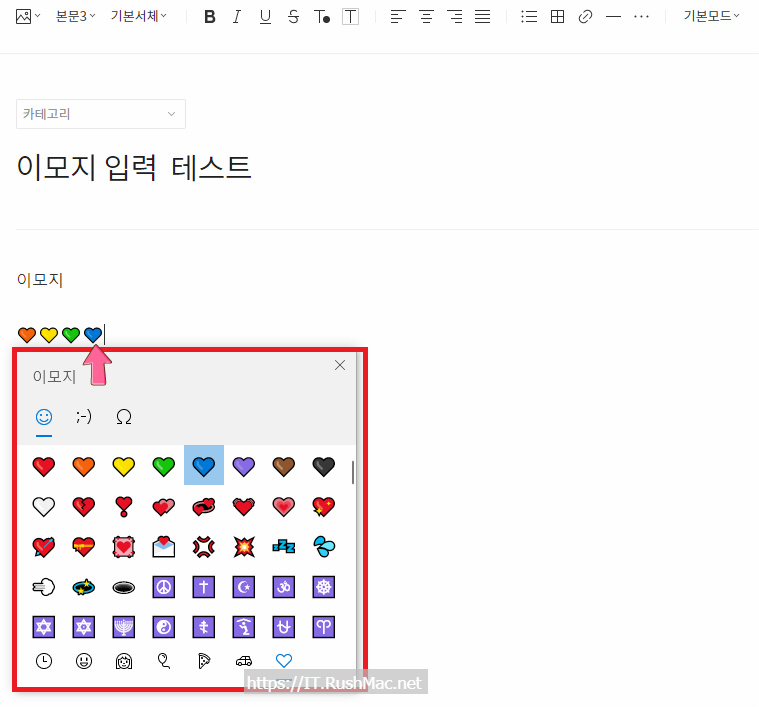Insert the latin cross emoji
This screenshot has height=707, width=759.
coord(204,587)
